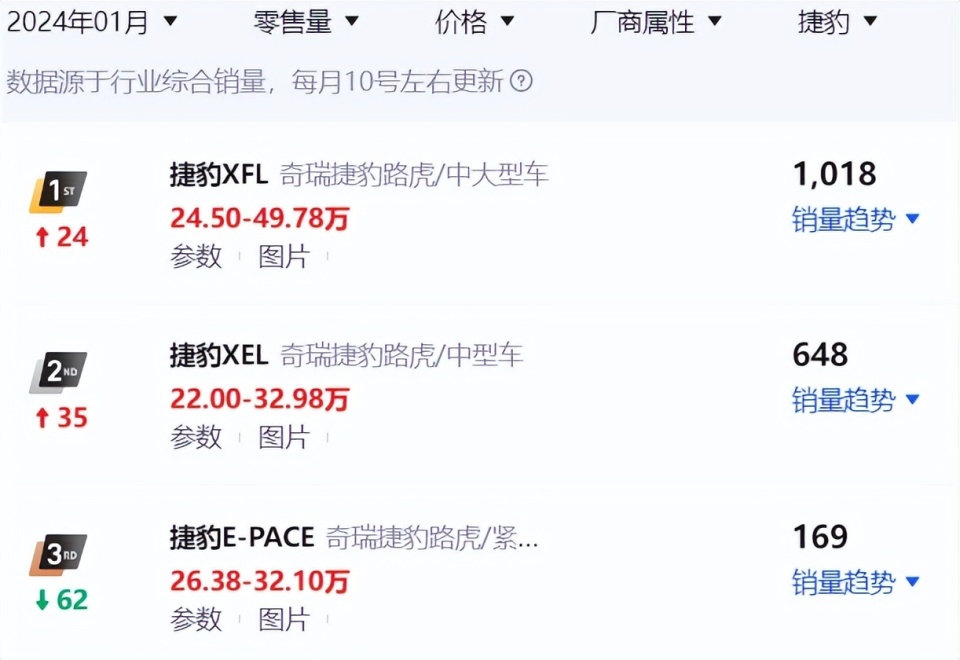Open the 捷豹E-PACE model page
Screen dimensions: 960x660
[x=240, y=537]
